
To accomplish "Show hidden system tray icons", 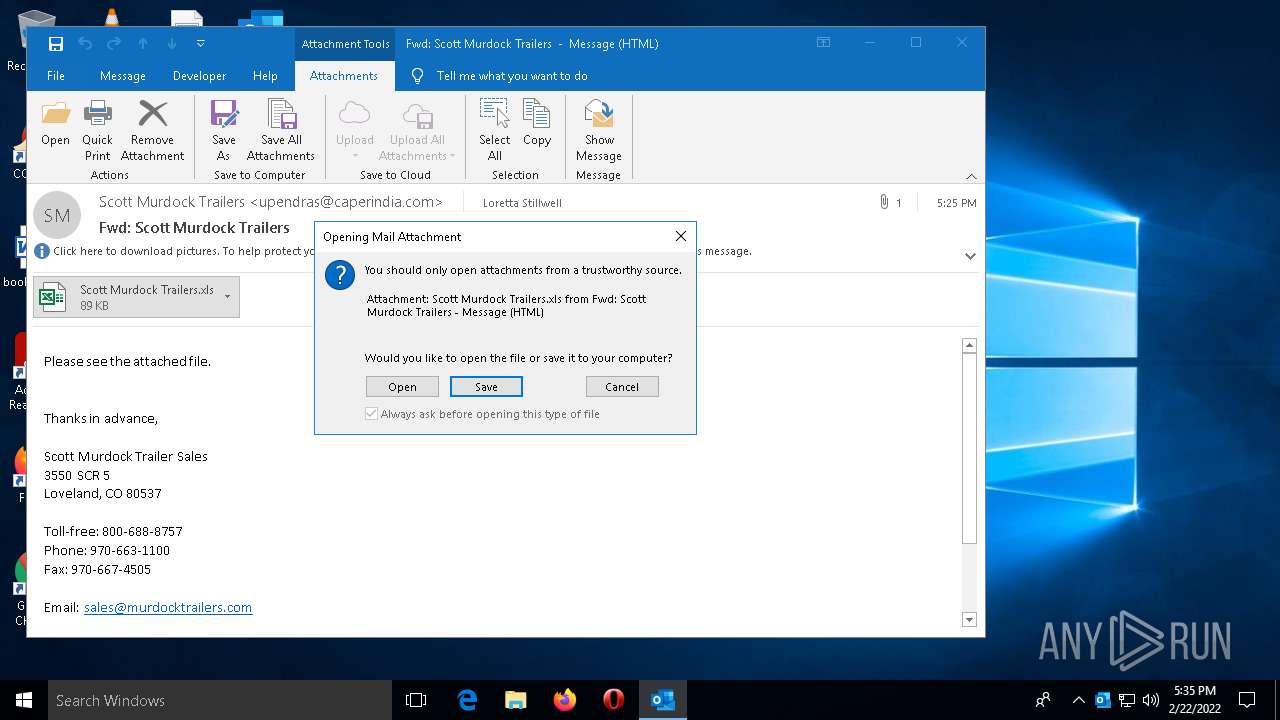I will click(1078, 700).
